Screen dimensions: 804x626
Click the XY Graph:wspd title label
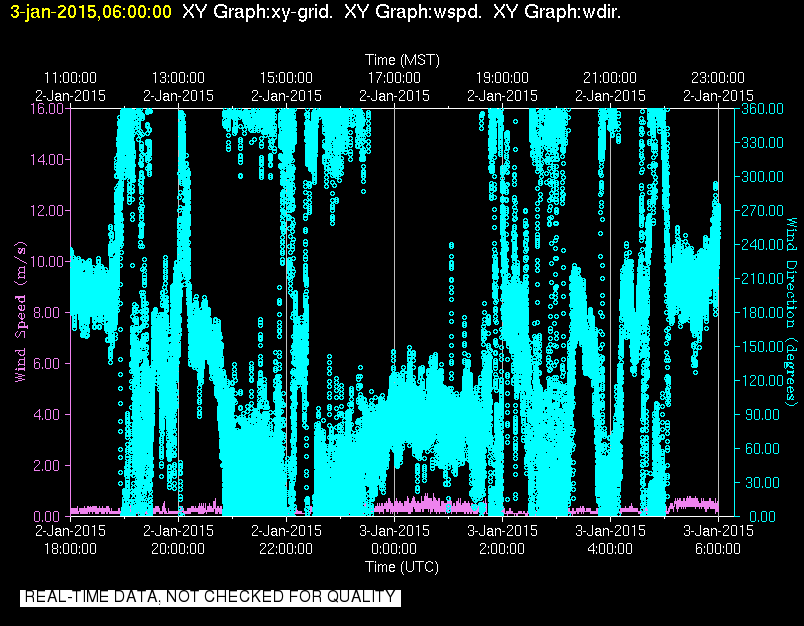[413, 12]
